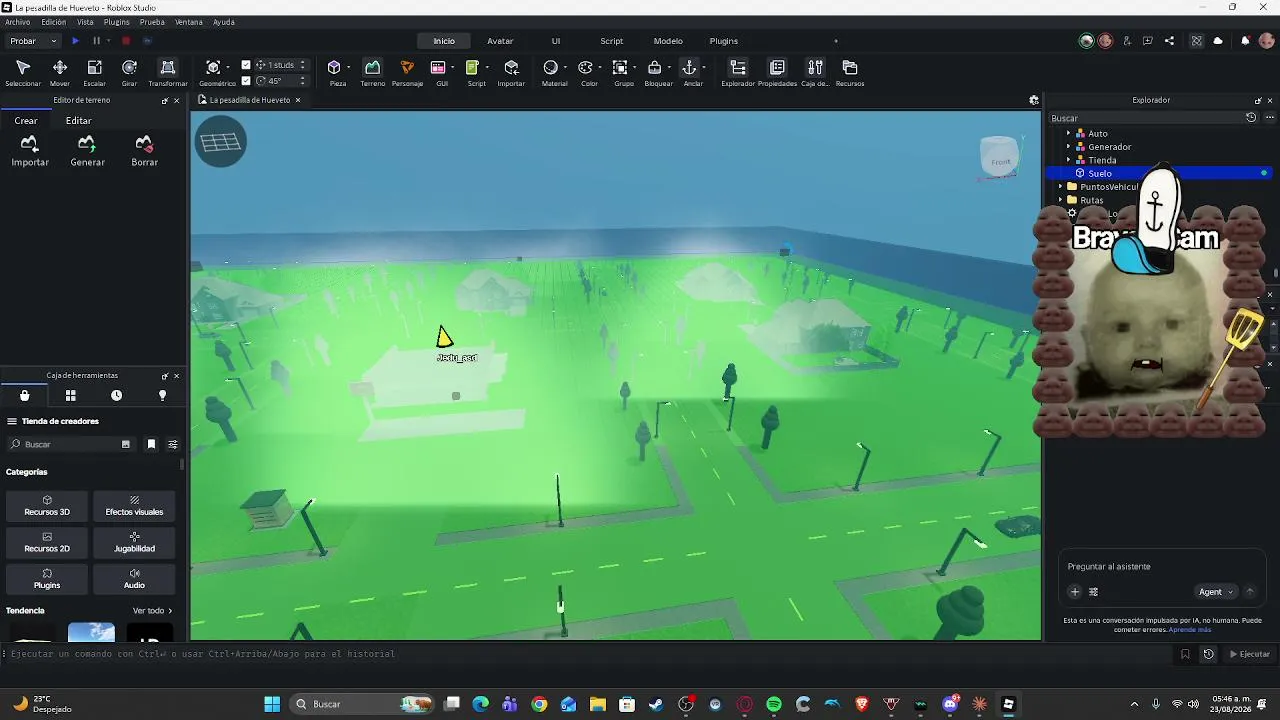This screenshot has height=720, width=1280.
Task: Open viewport settings gear icon
Action: tap(1034, 100)
